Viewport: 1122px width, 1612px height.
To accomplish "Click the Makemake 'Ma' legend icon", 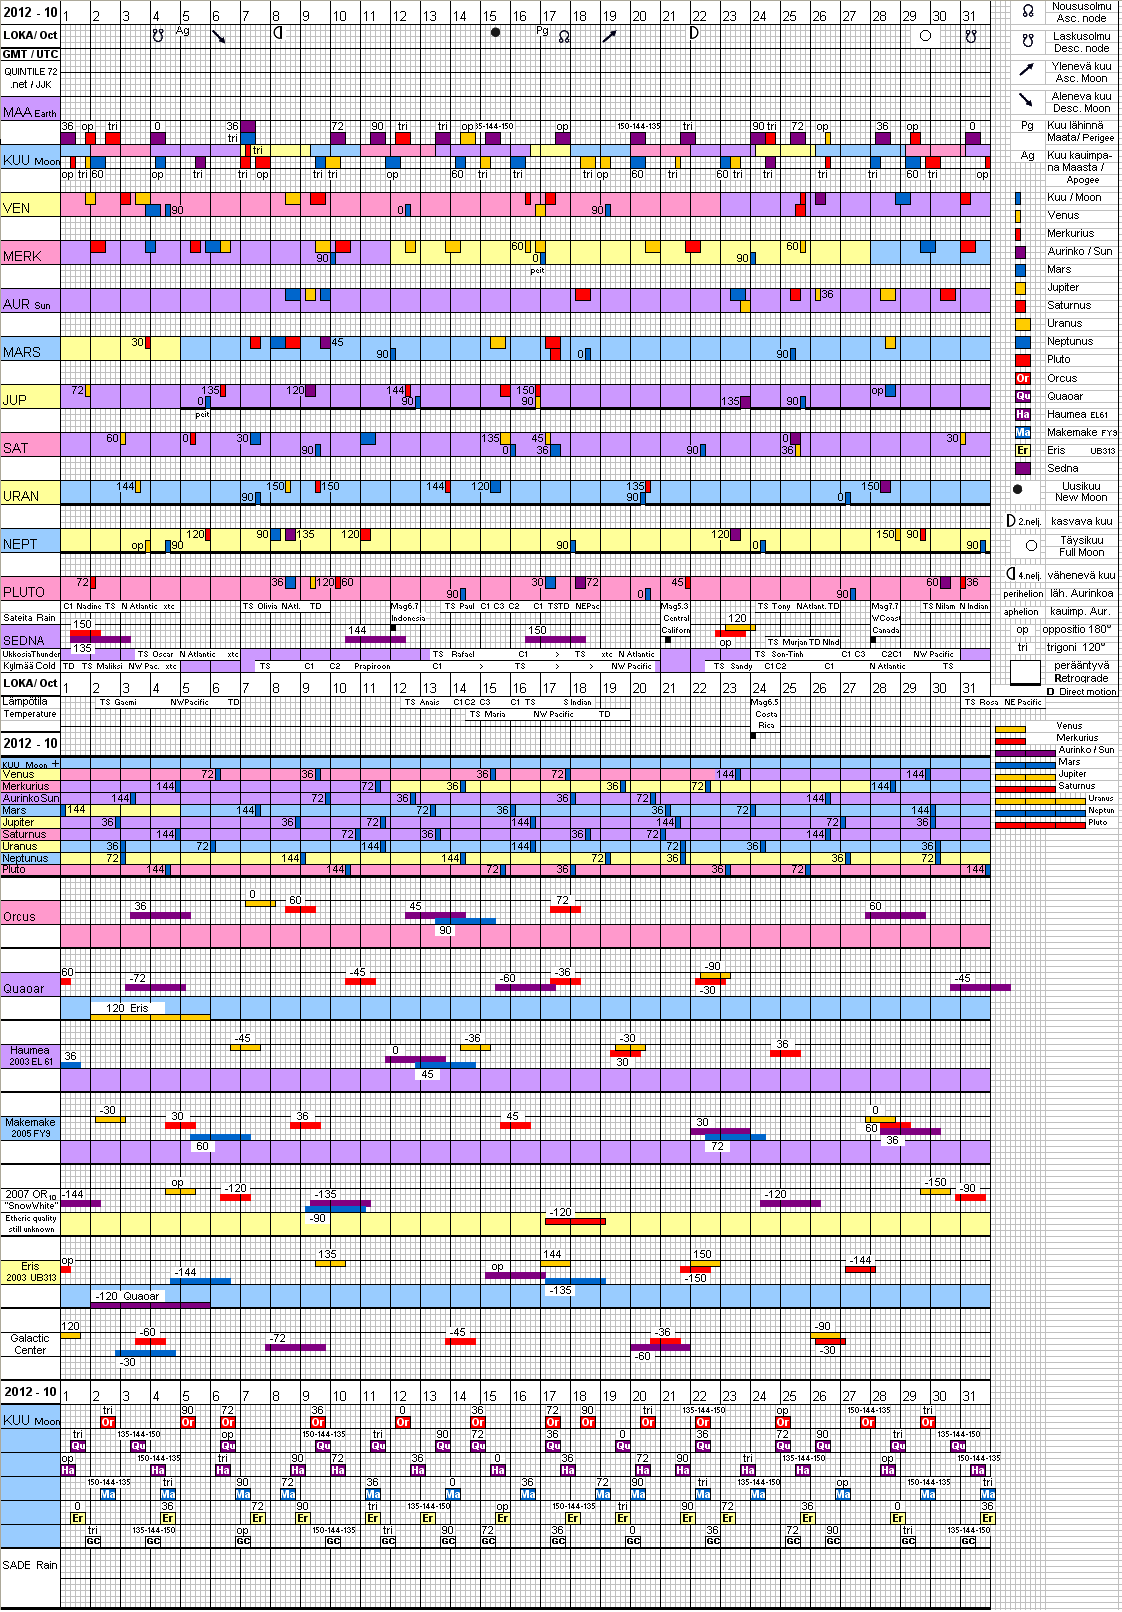I will click(x=1022, y=432).
